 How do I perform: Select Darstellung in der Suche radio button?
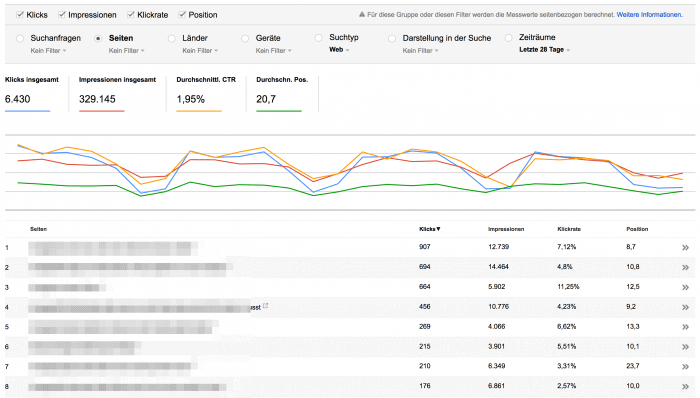392,38
